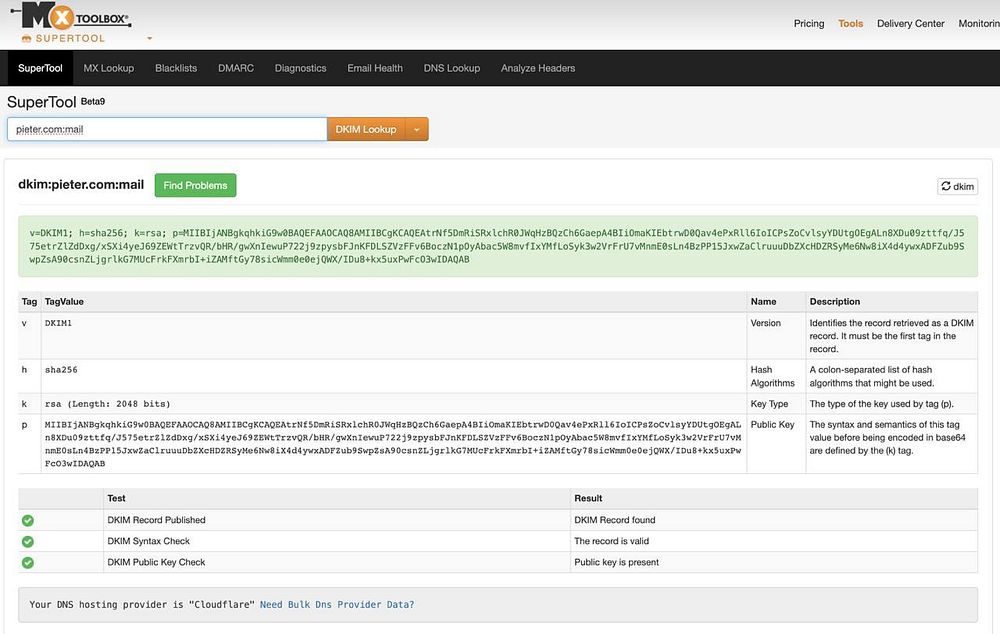The height and width of the screenshot is (634, 1000).
Task: Click the TagValue column header
Action: pos(64,302)
